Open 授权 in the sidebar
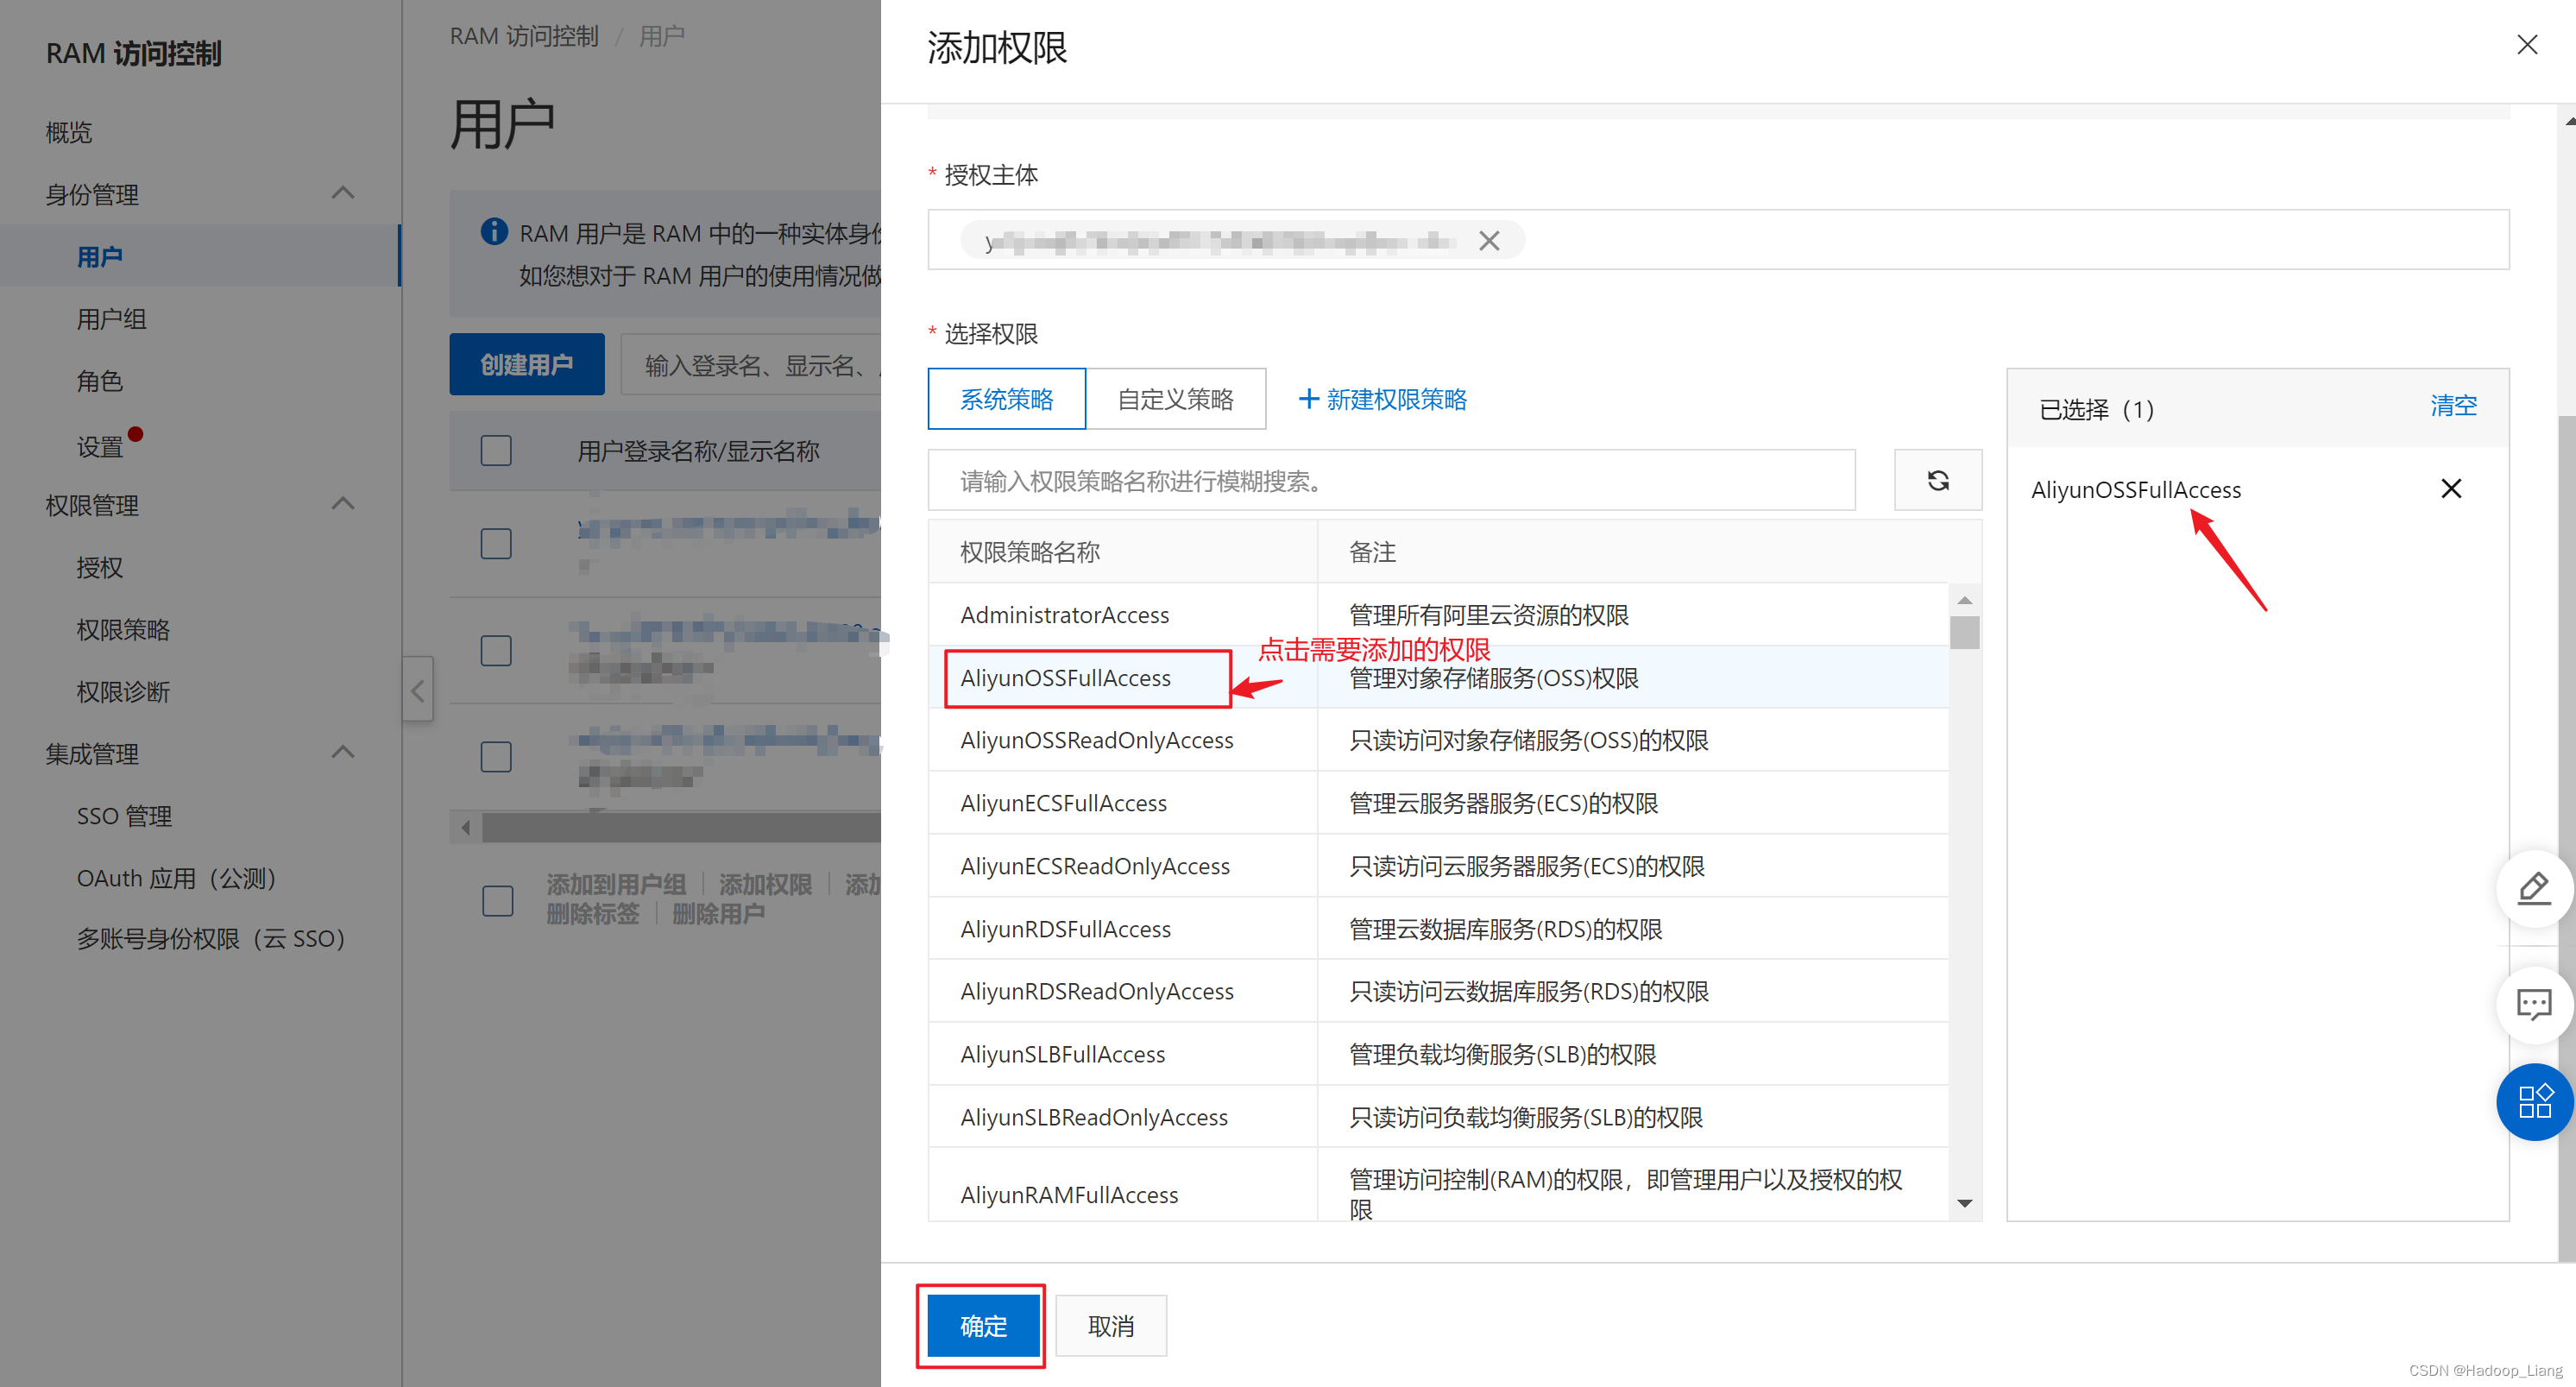 click(100, 568)
